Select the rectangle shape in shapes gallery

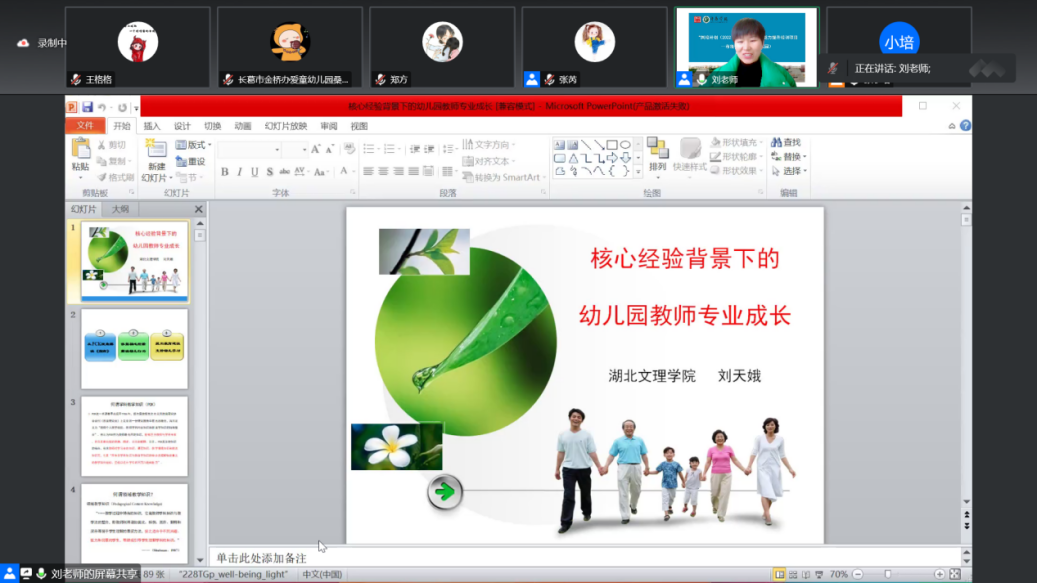click(611, 145)
